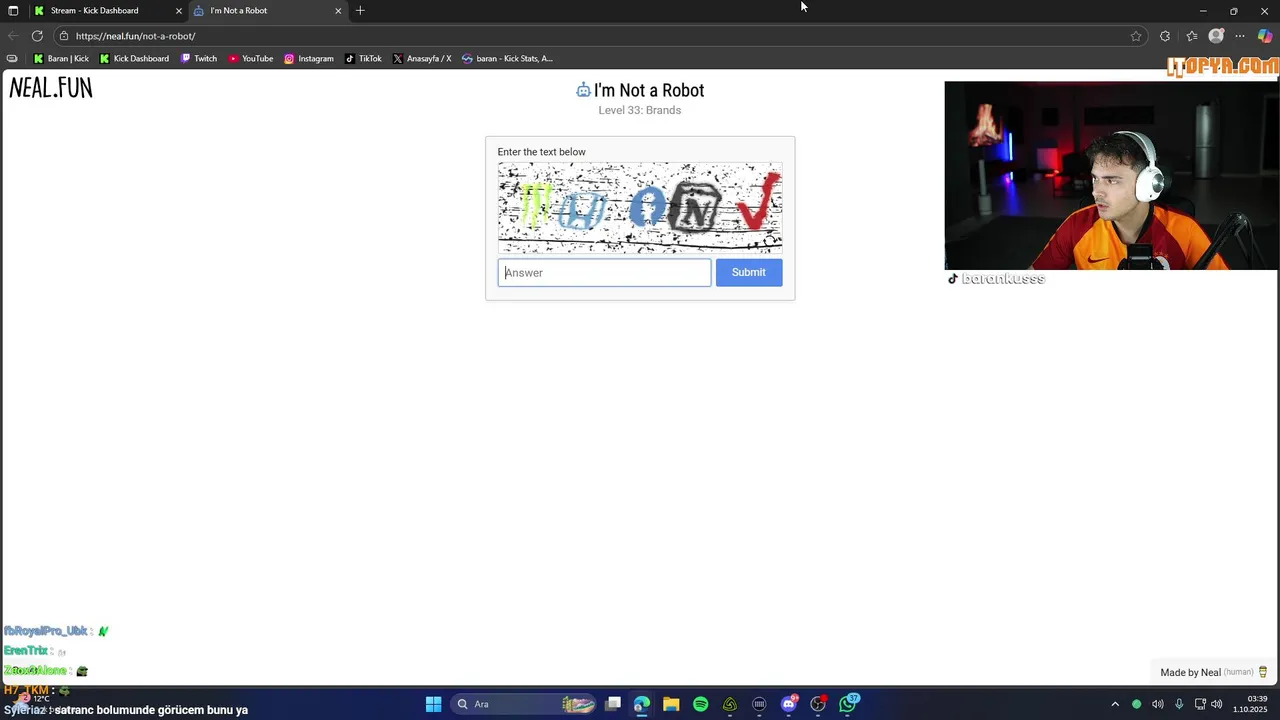Open the green triangle app in taskbar
Image resolution: width=1280 pixels, height=720 pixels.
point(730,704)
